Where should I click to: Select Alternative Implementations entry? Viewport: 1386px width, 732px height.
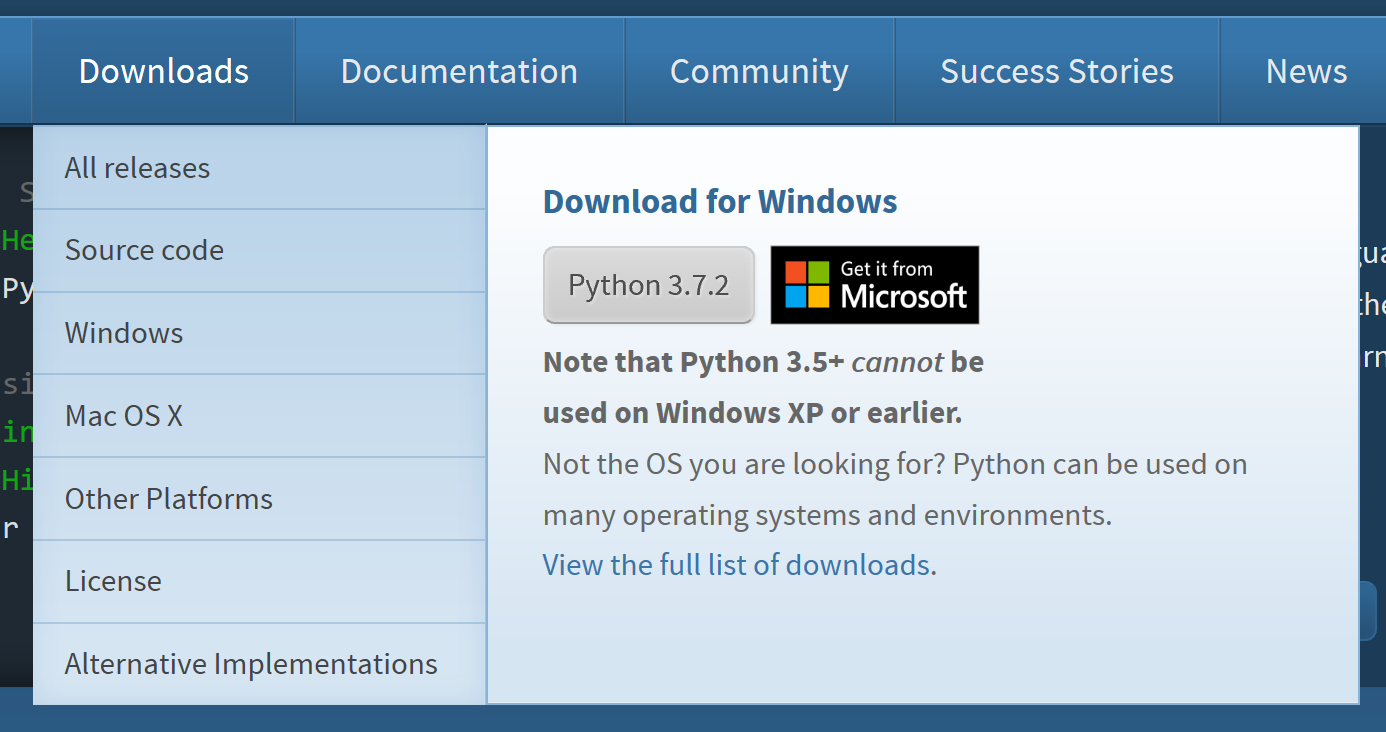click(260, 664)
